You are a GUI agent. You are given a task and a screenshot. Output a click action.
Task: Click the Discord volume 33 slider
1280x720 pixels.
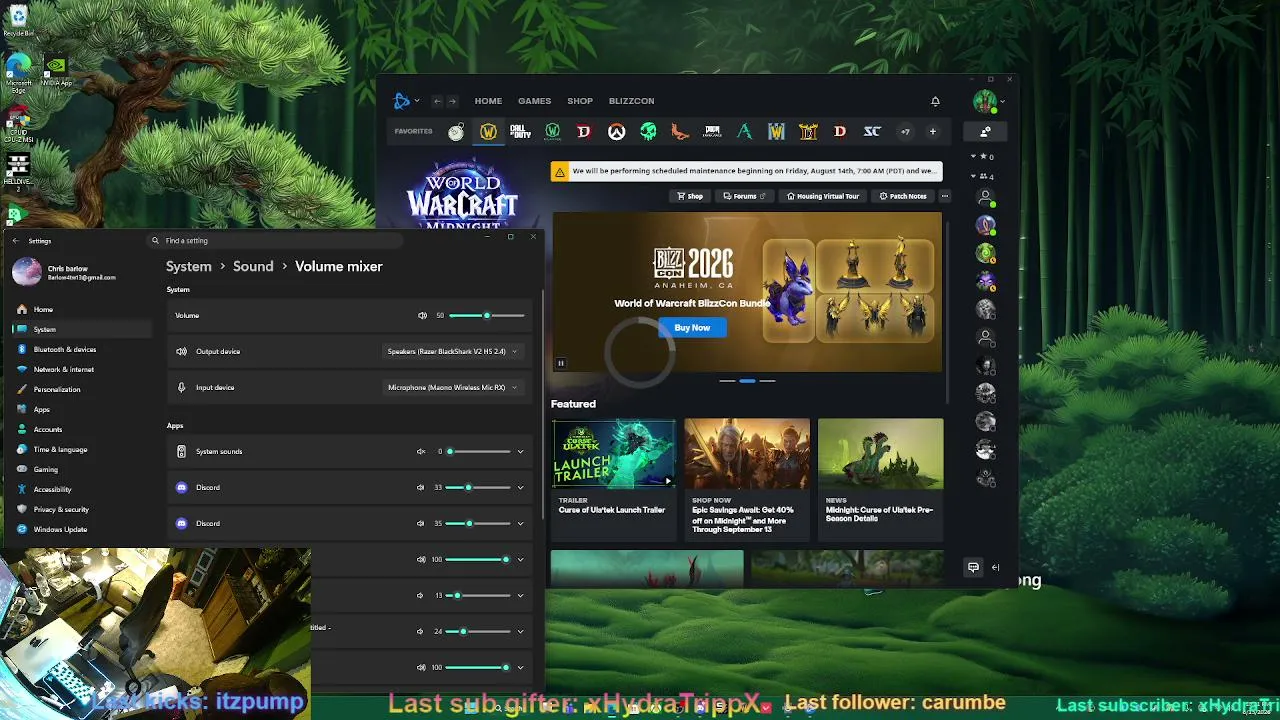(480, 488)
